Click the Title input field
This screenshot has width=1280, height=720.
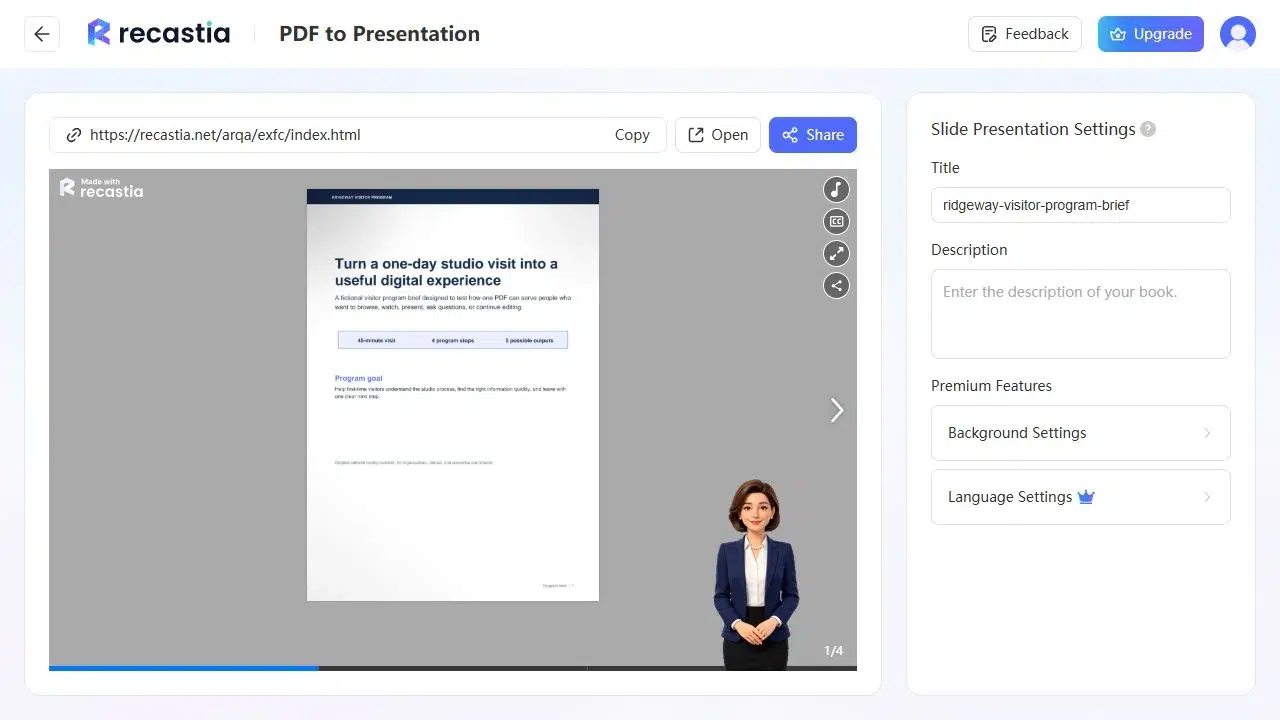pos(1081,205)
